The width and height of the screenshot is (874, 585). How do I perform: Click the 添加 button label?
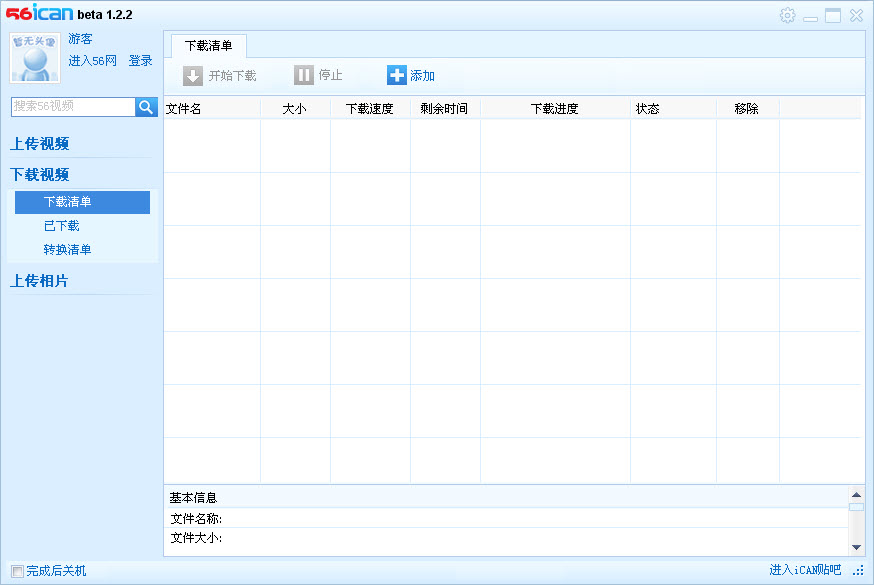tap(423, 75)
